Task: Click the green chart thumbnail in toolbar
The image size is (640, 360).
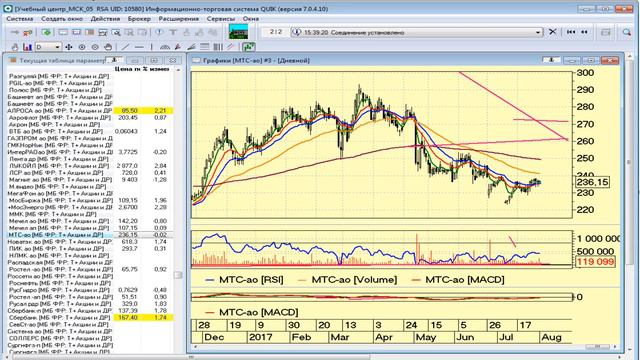Action: tap(238, 32)
